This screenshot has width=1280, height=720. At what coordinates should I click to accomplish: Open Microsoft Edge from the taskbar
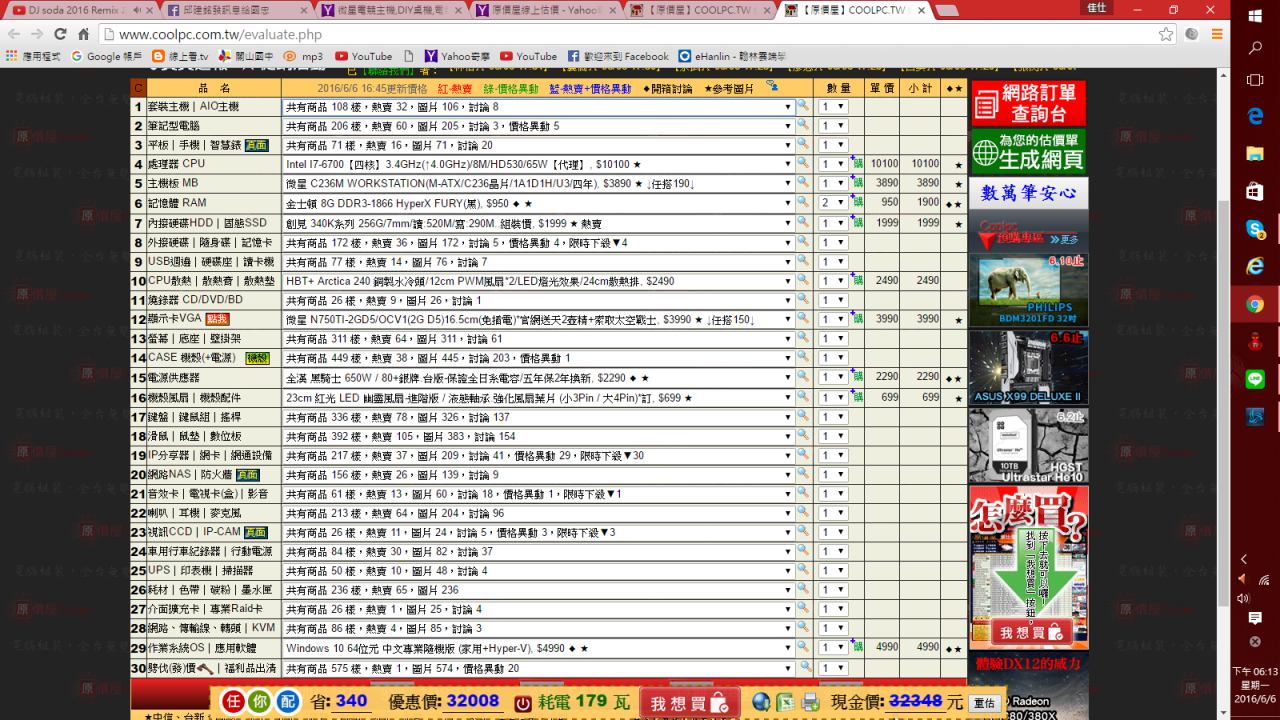click(1255, 116)
